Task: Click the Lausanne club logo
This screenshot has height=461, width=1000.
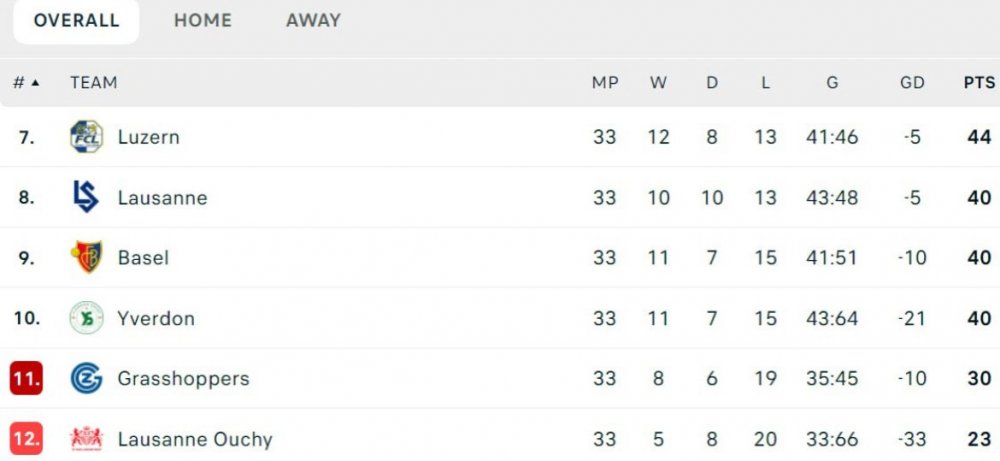Action: pos(86,197)
